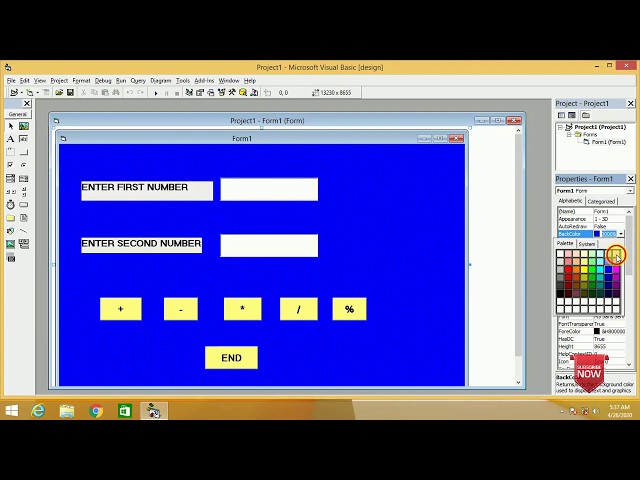Open the Format menu
The width and height of the screenshot is (640, 480).
[81, 80]
